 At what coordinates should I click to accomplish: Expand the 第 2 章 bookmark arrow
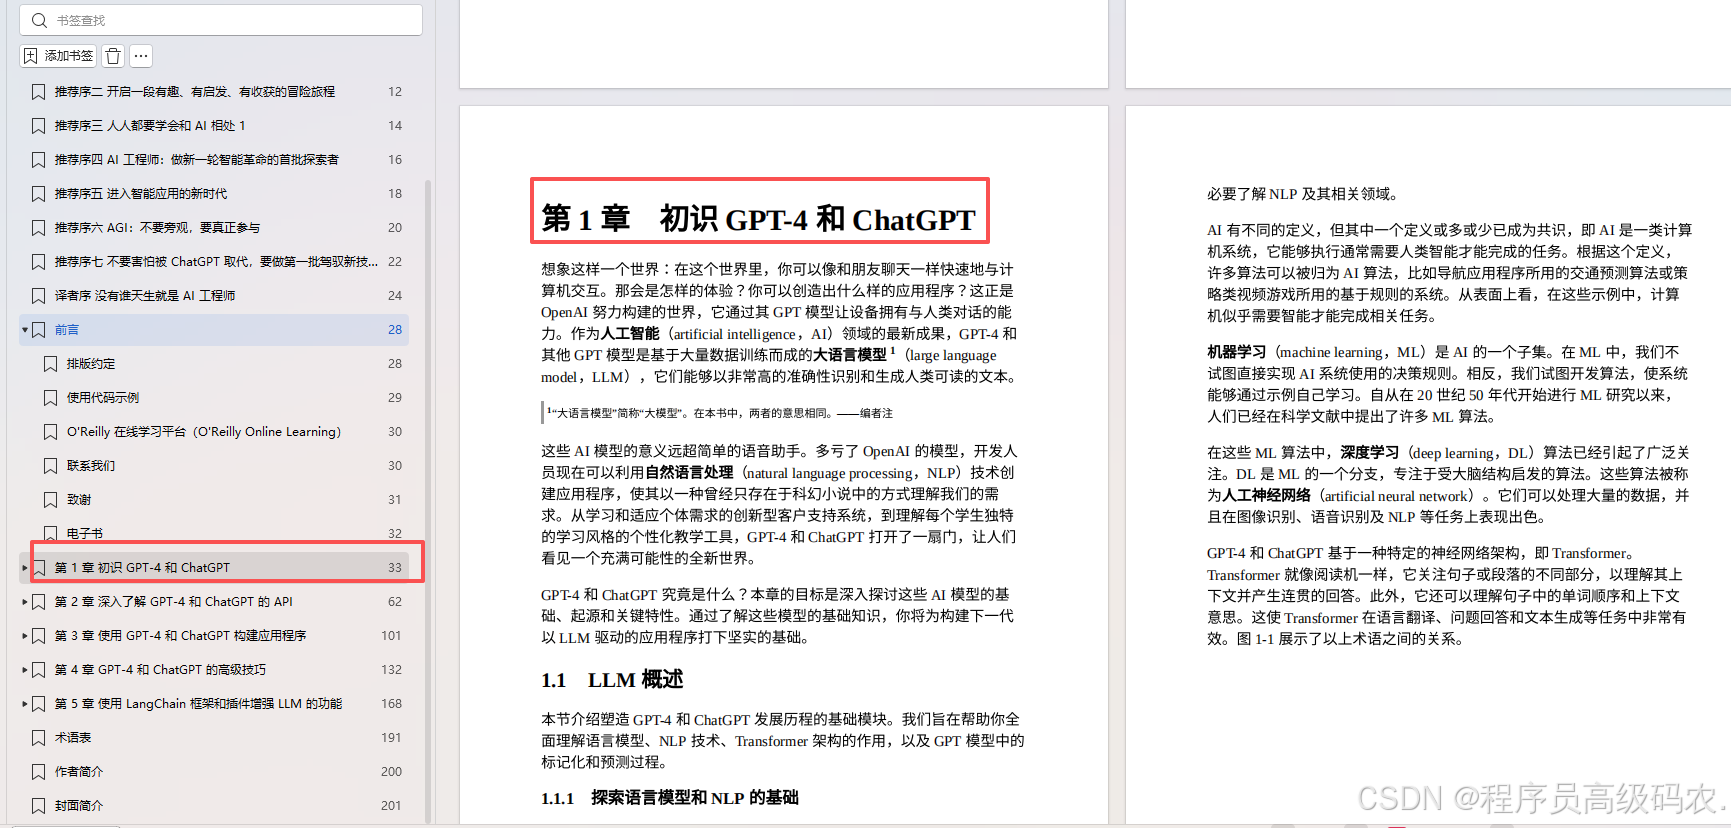24,602
